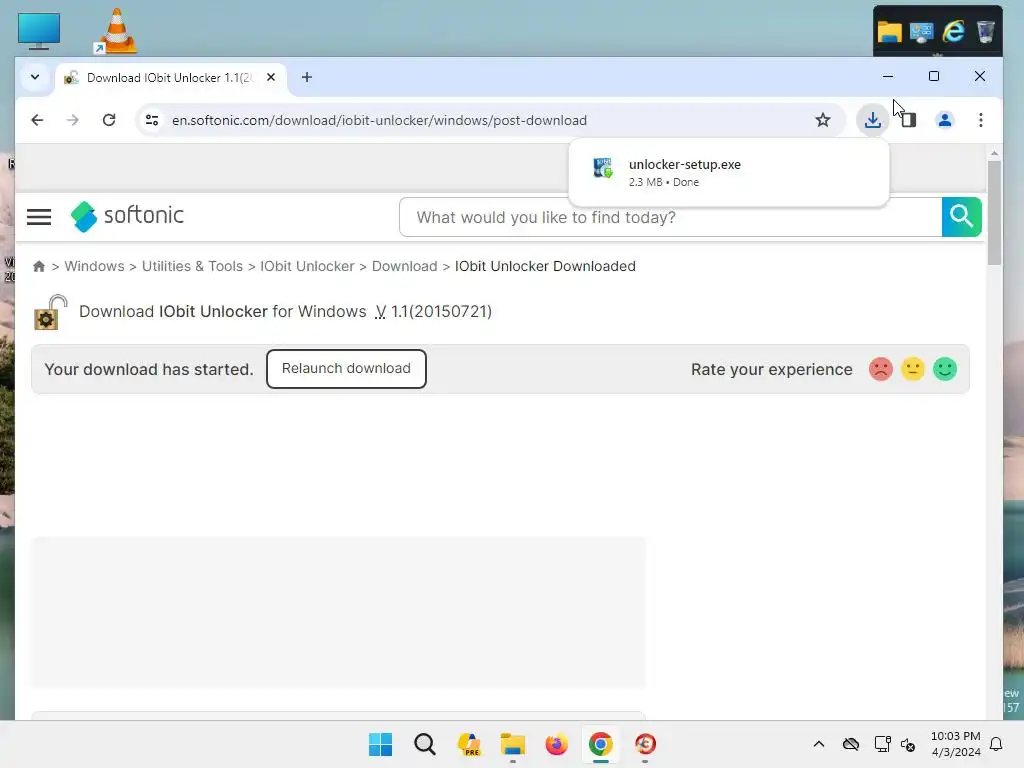Click the IObit Unlocker padlock icon
This screenshot has height=768, width=1024.
[50, 312]
